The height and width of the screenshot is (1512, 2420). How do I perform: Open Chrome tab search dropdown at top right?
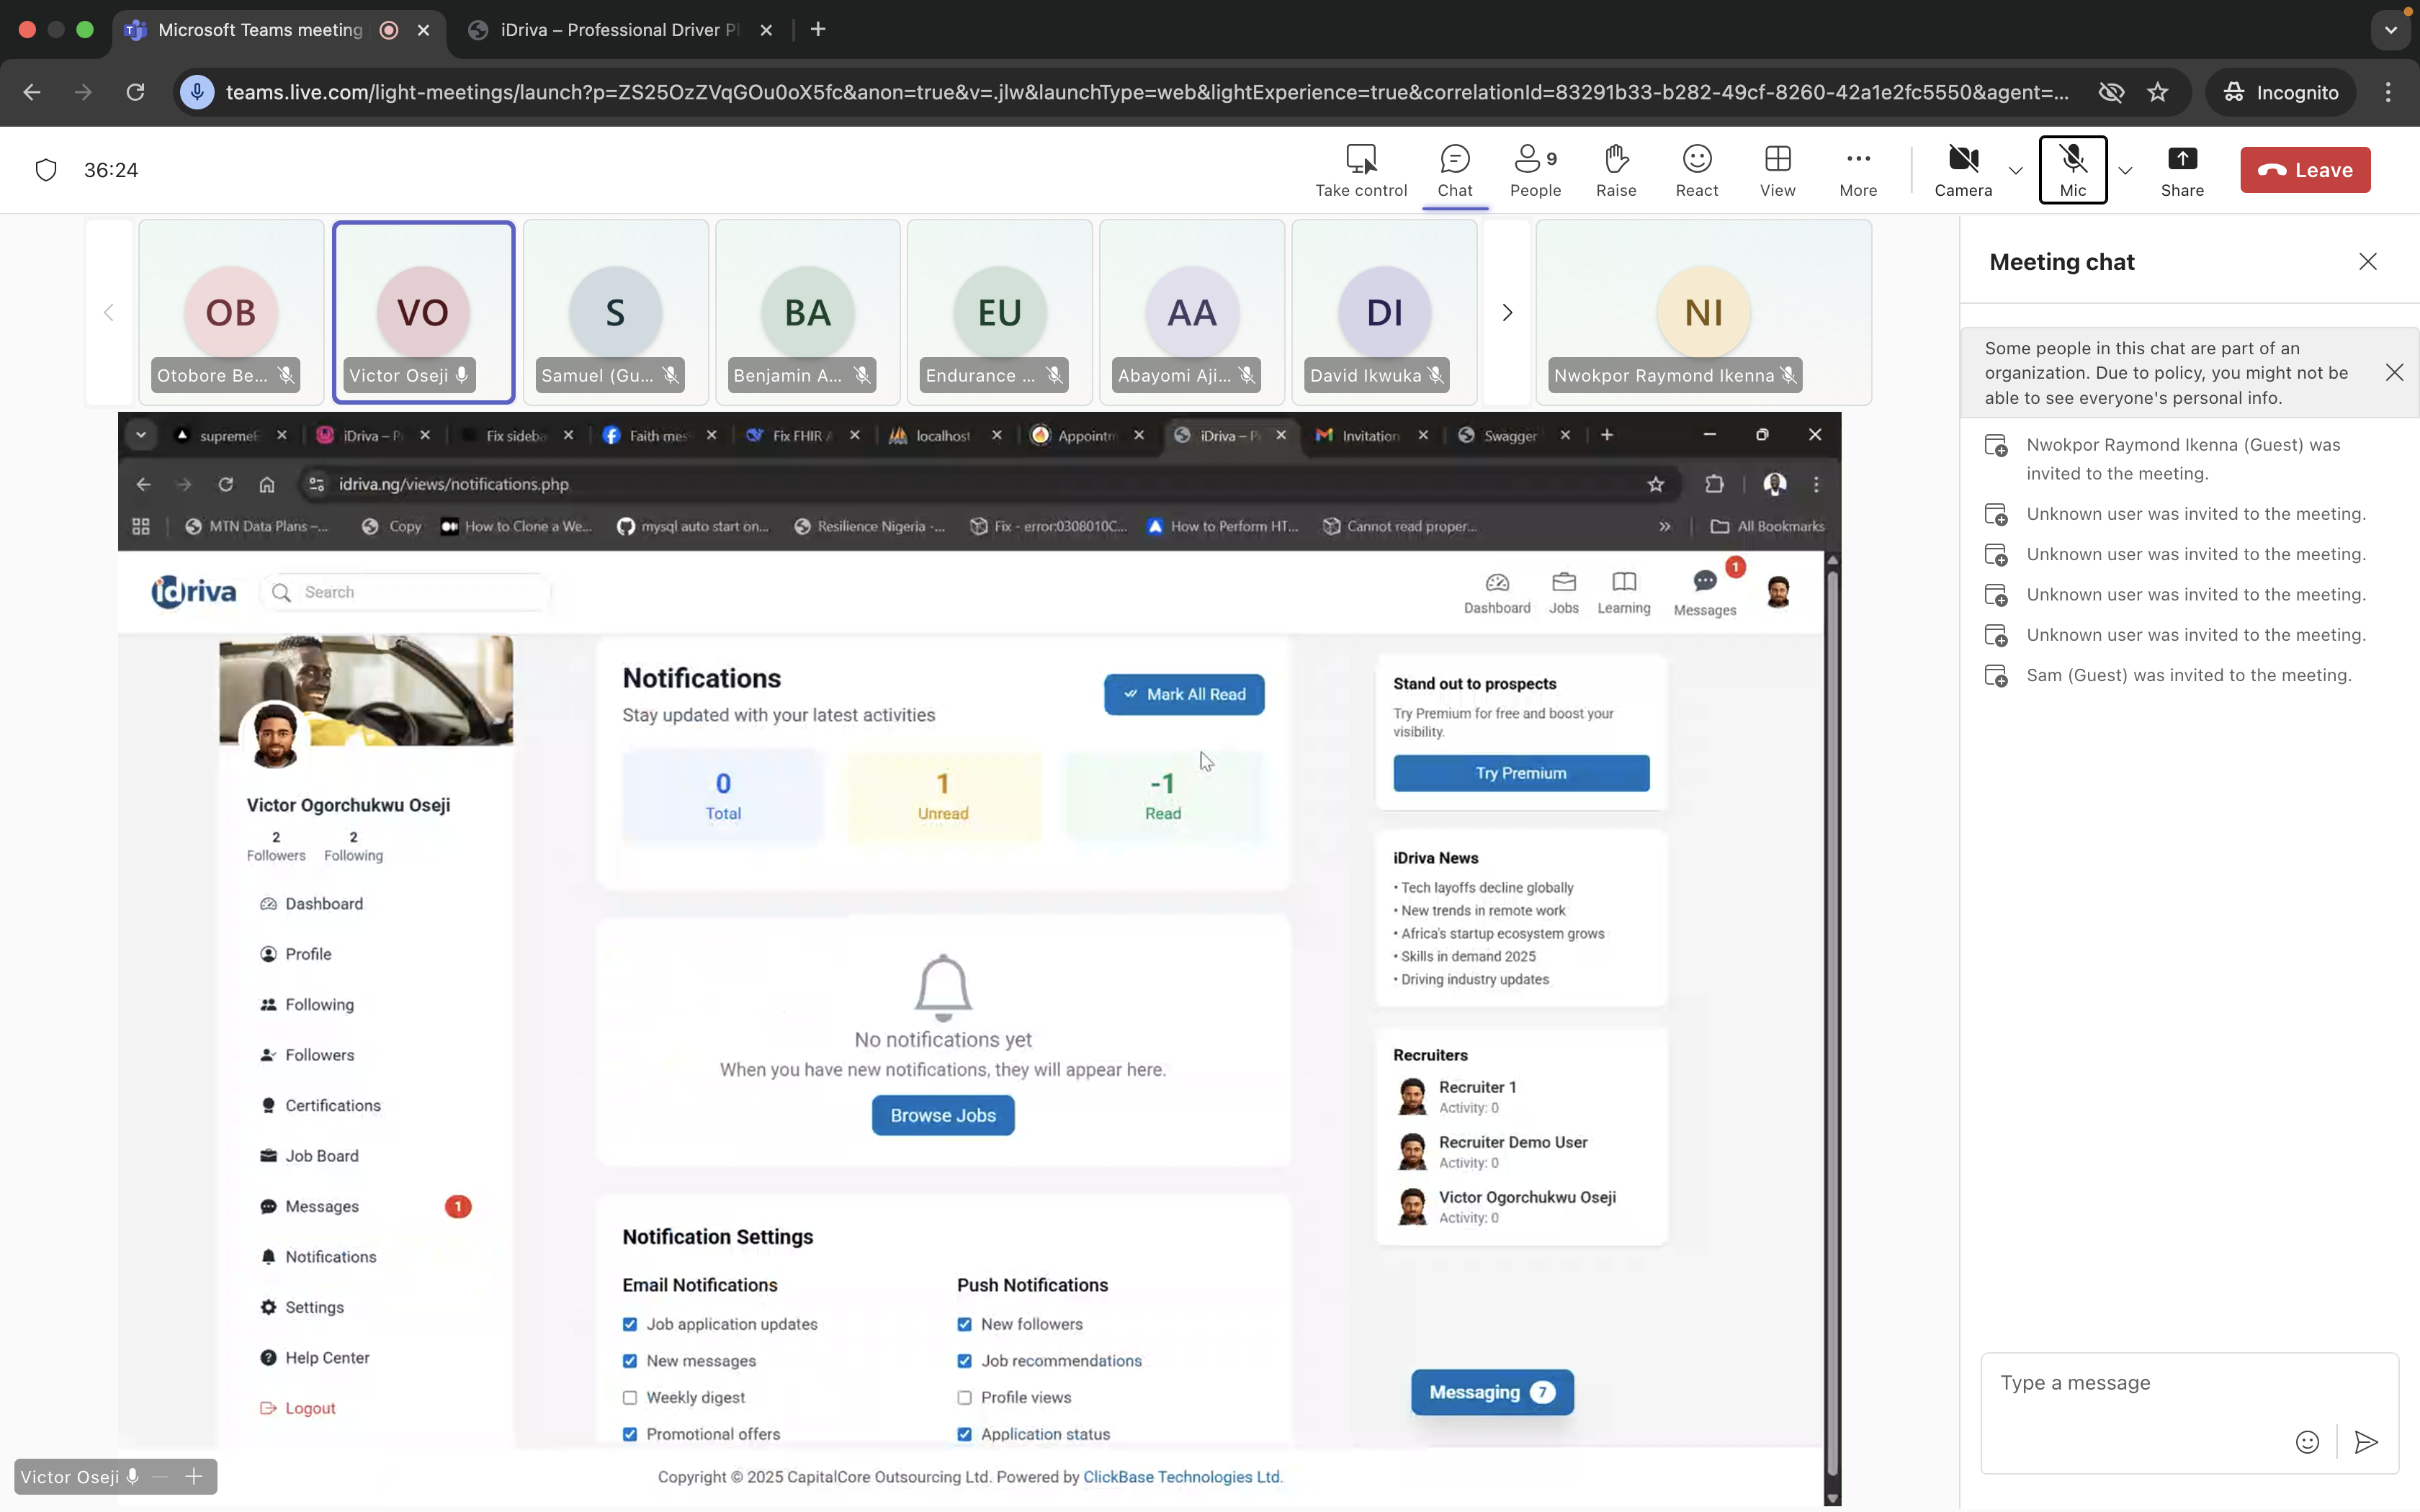pos(2390,30)
